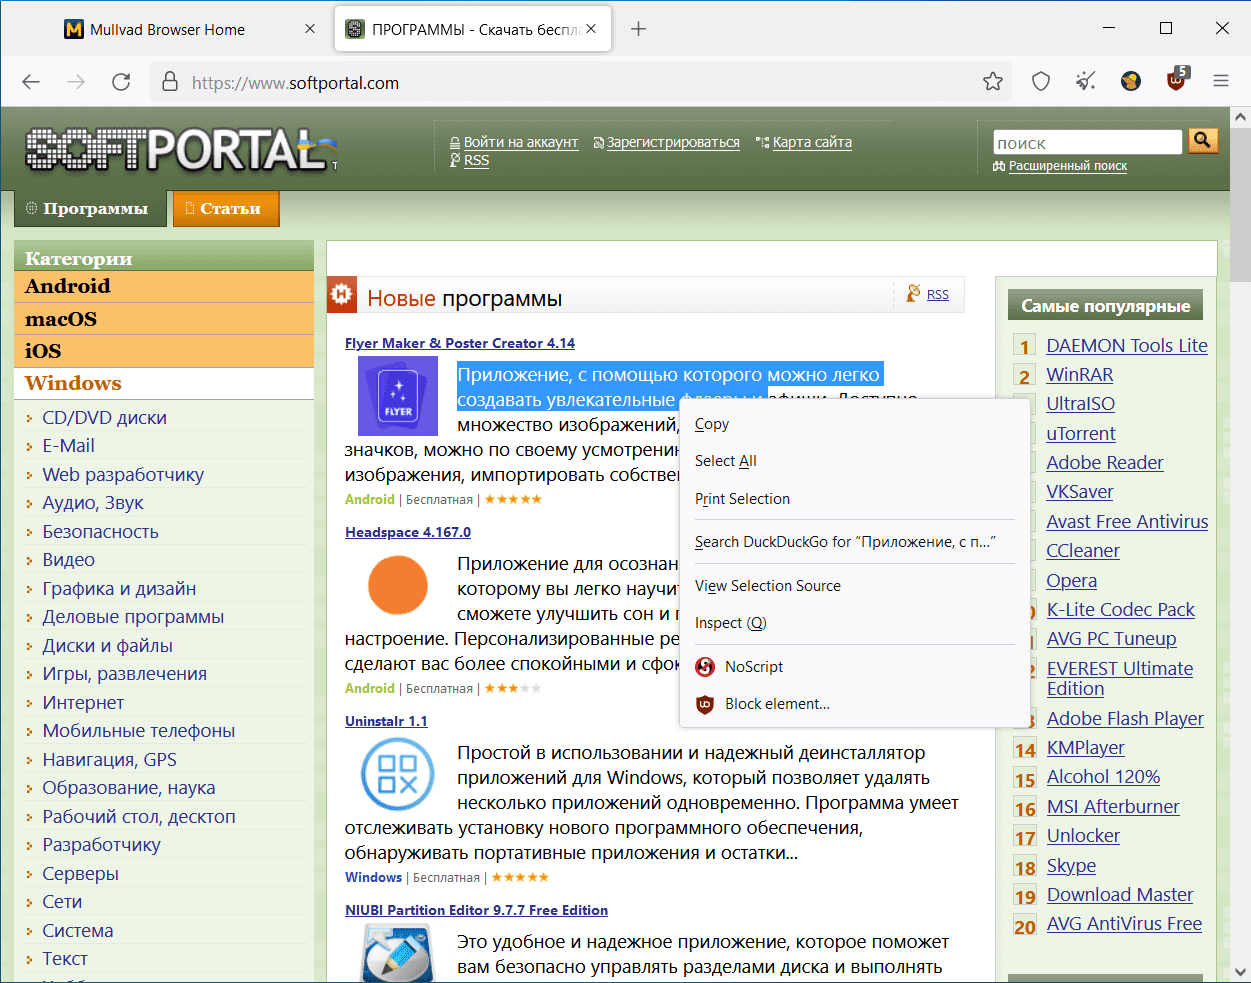The height and width of the screenshot is (983, 1251).
Task: Click the SoftPortal logo
Action: point(180,150)
